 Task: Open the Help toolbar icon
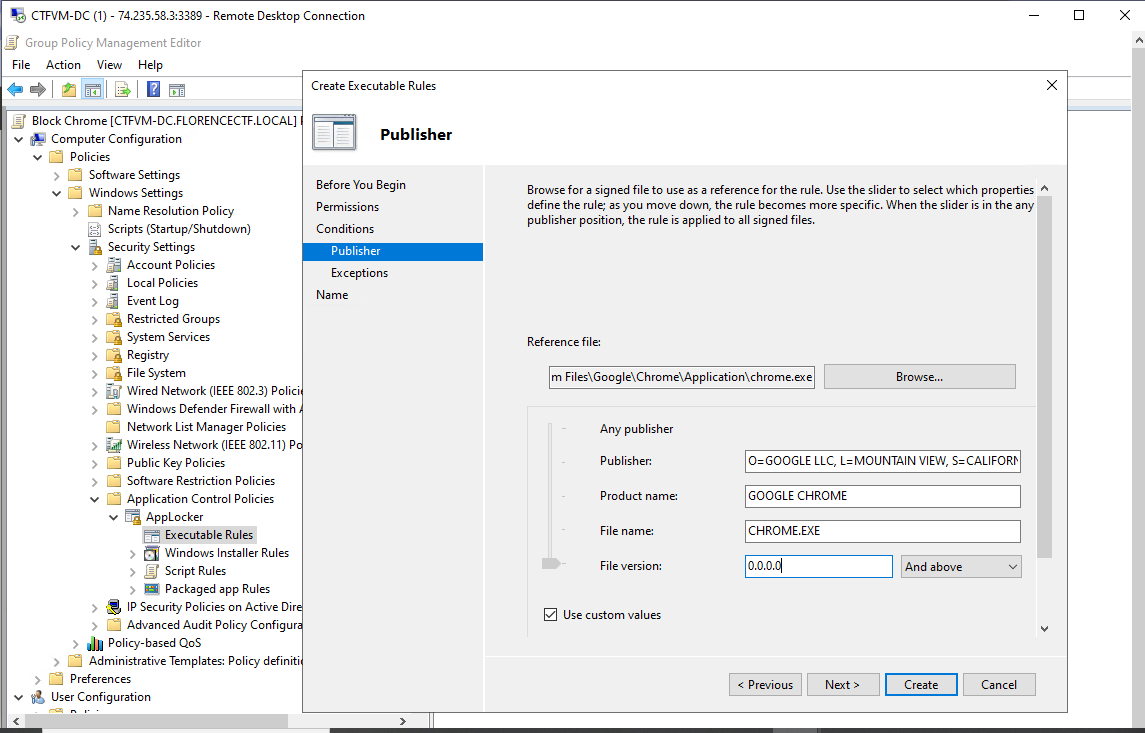[153, 90]
